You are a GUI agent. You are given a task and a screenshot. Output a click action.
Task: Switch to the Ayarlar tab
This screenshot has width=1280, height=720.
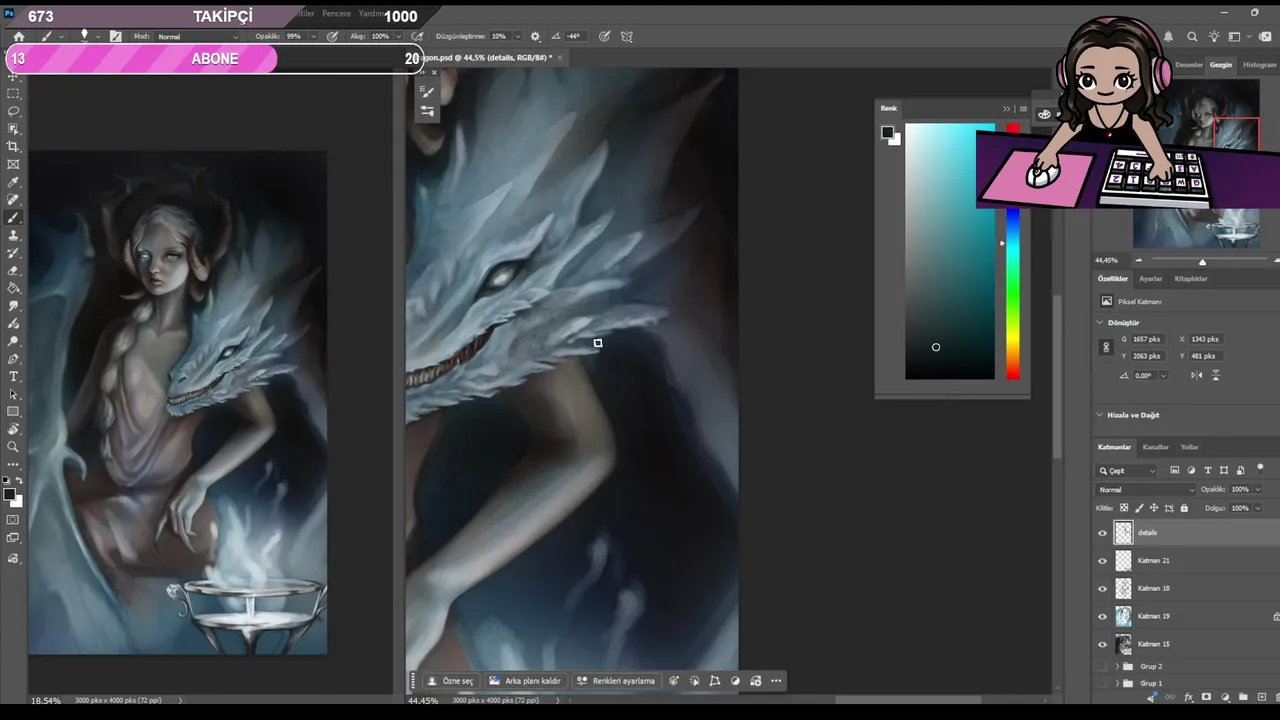(1151, 279)
